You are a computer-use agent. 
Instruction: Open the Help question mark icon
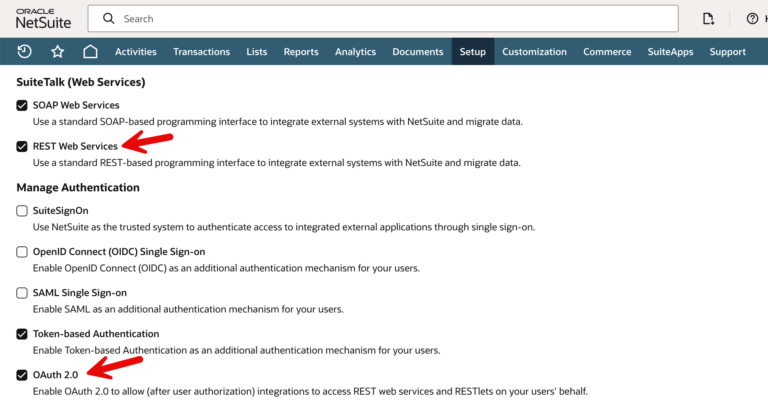pyautogui.click(x=752, y=19)
